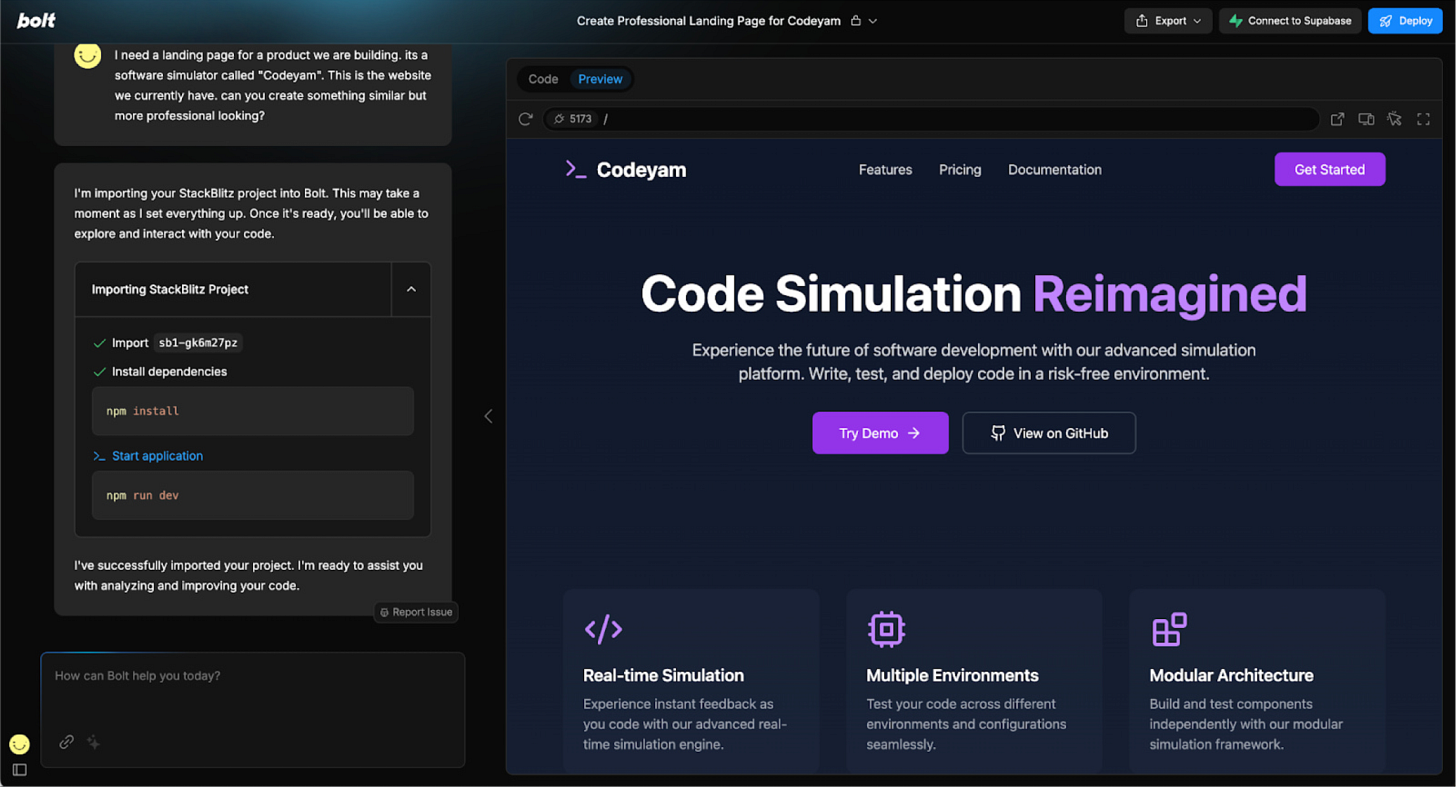The width and height of the screenshot is (1456, 787).
Task: Click checkmark beside Install dependencies
Action: coord(99,372)
